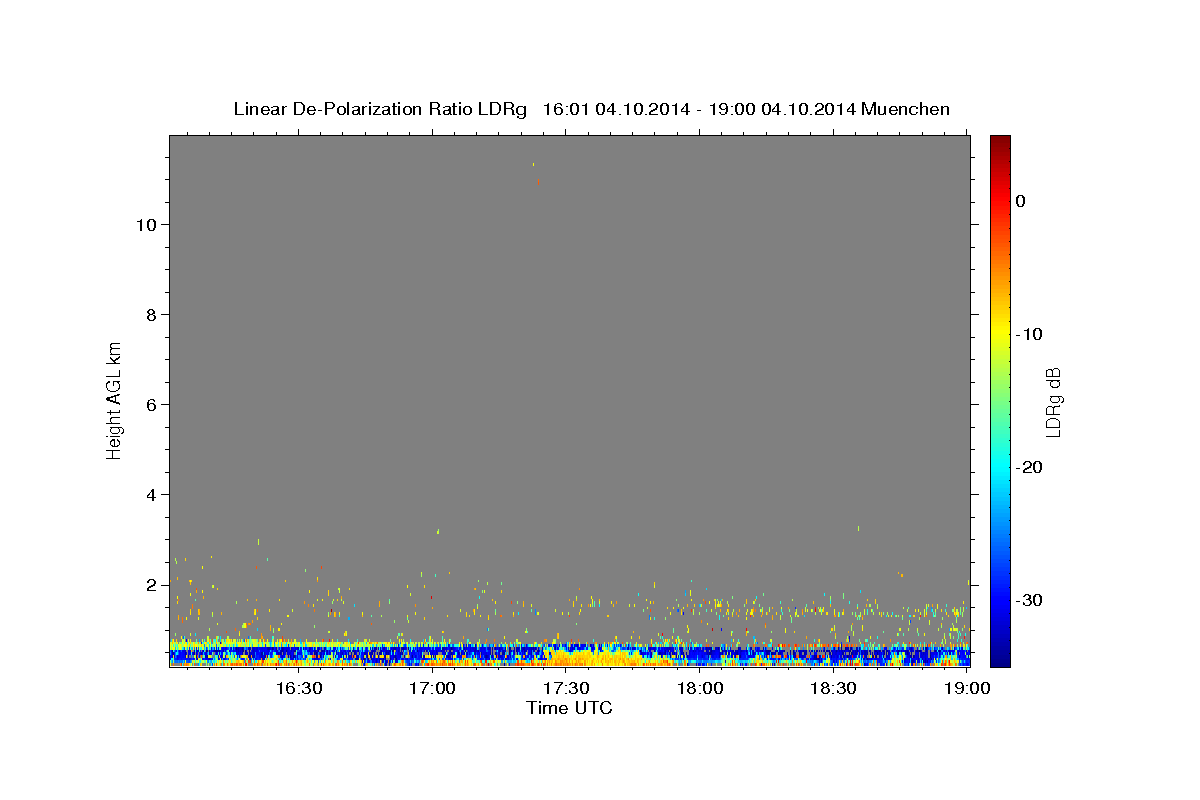Click the dark red top of the colorbar
Image resolution: width=1200 pixels, height=800 pixels.
coord(1000,142)
